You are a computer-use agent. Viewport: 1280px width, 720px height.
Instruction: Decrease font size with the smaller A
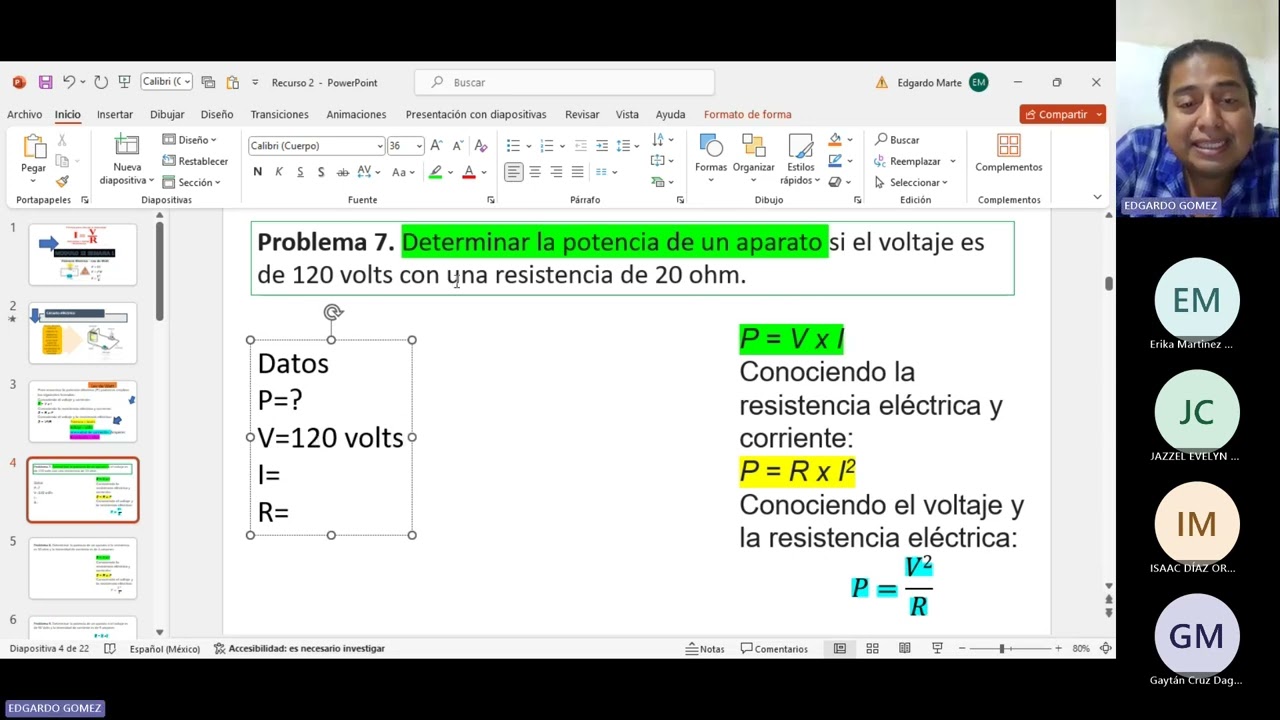[x=457, y=145]
